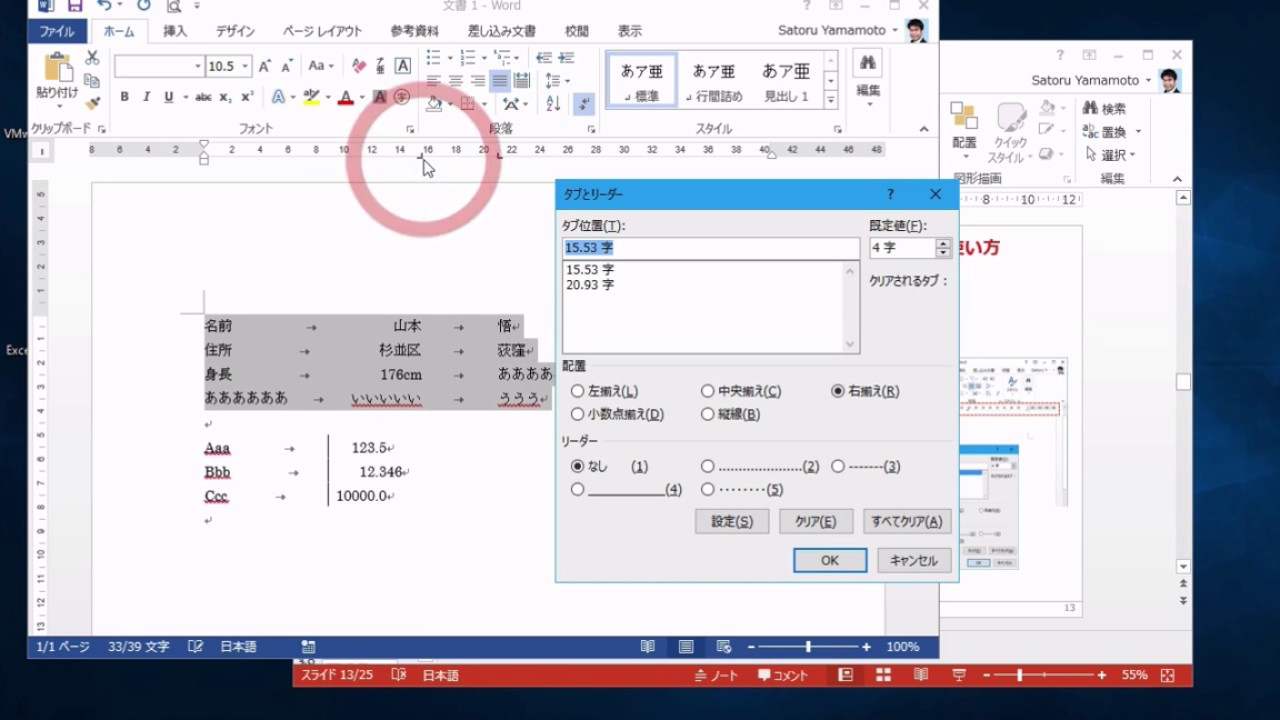Switch to the ページ レイアウト tab
The height and width of the screenshot is (720, 1280).
(x=322, y=31)
